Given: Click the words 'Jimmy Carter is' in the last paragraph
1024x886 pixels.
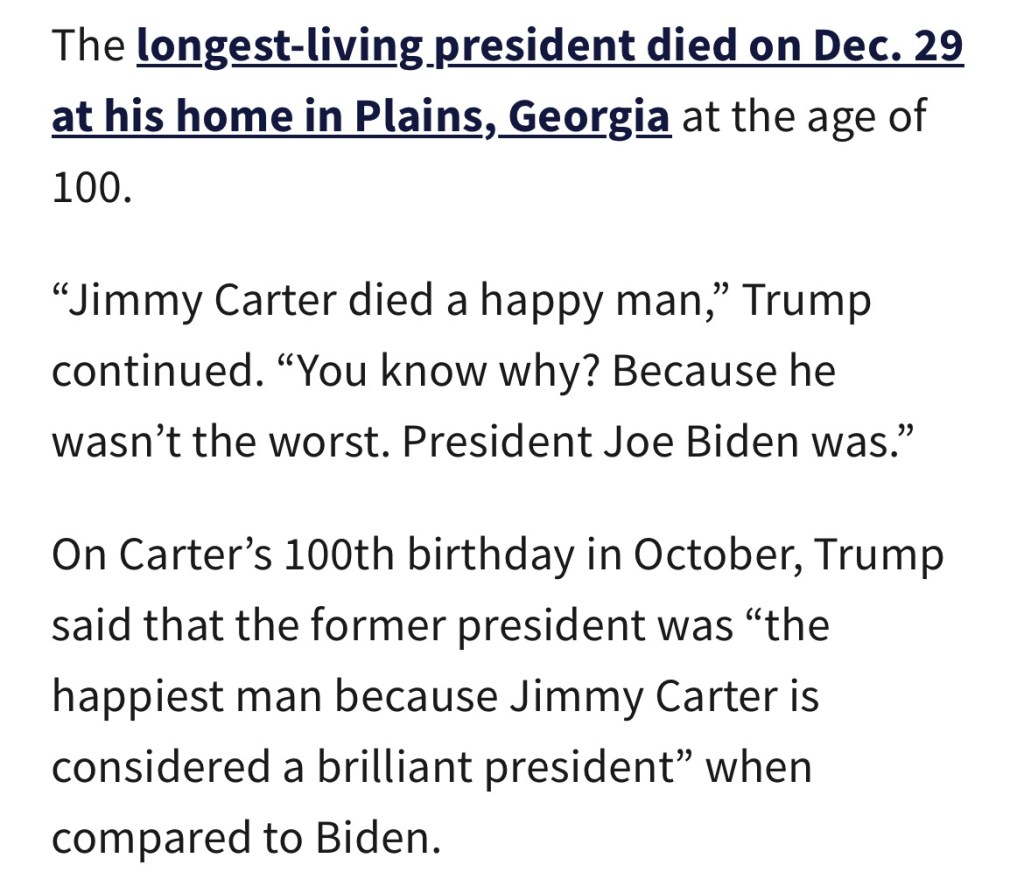Looking at the screenshot, I should pos(663,696).
